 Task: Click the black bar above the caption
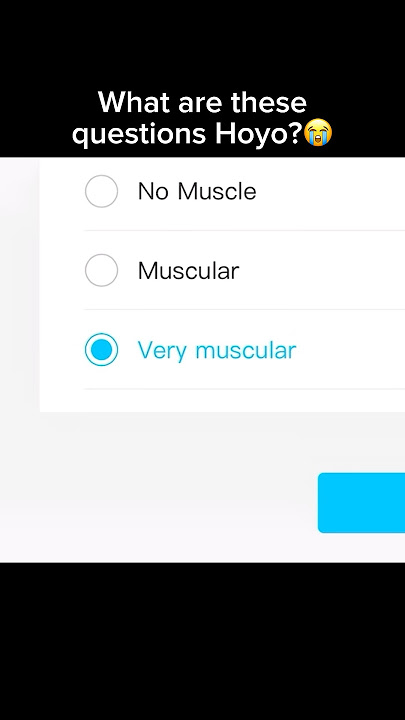(202, 41)
